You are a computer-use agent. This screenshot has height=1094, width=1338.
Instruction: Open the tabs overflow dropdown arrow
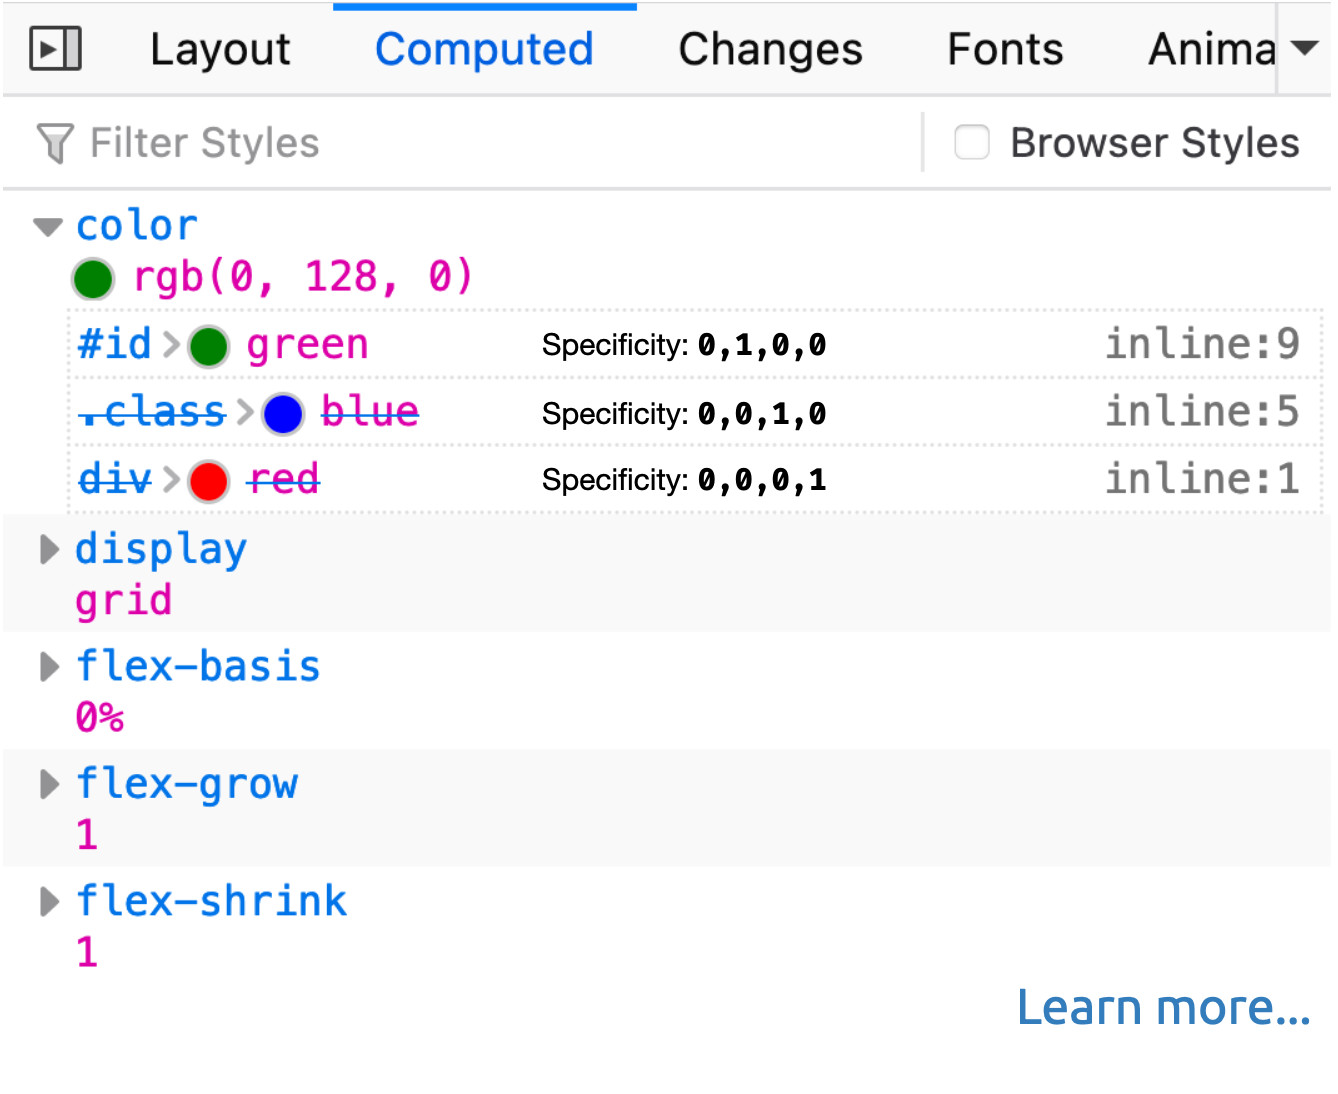tap(1304, 48)
